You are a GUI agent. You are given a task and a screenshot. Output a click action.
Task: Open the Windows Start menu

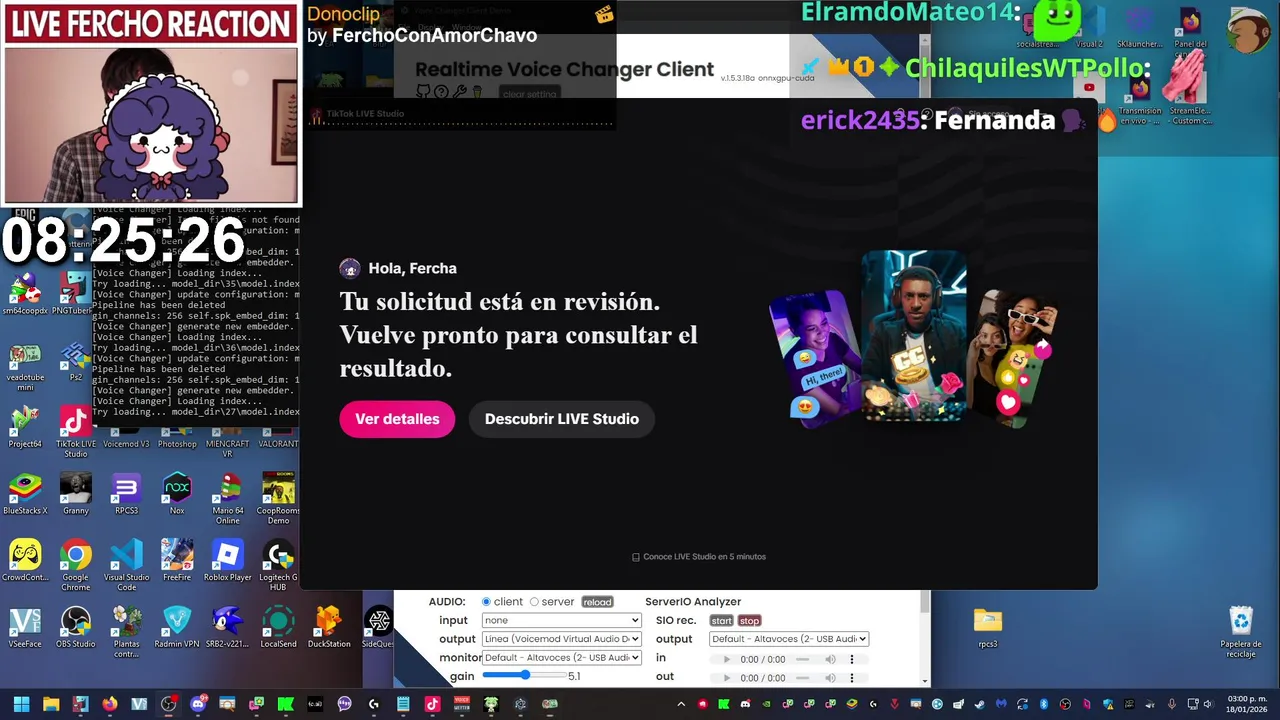click(21, 704)
